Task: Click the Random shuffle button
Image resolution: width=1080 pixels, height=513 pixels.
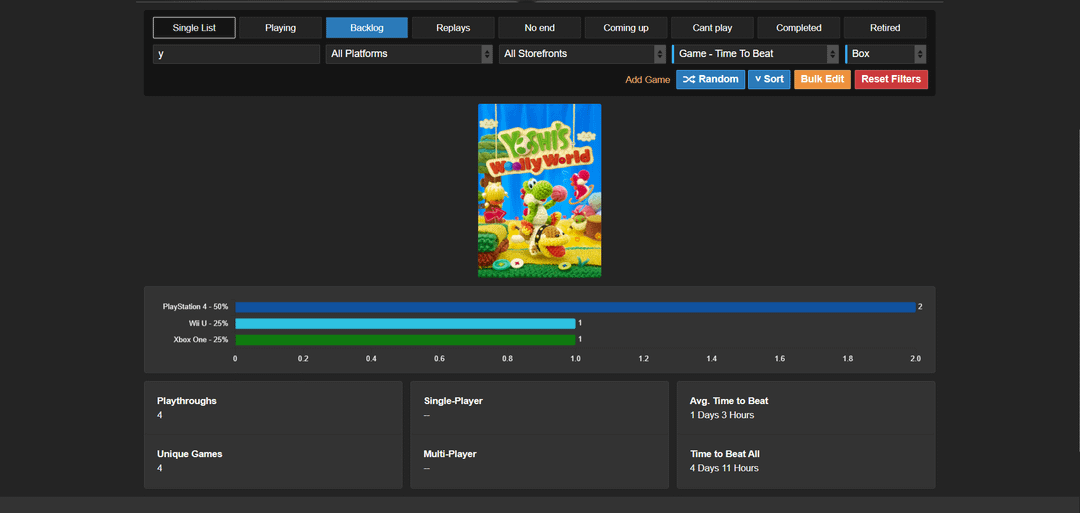Action: tap(710, 79)
